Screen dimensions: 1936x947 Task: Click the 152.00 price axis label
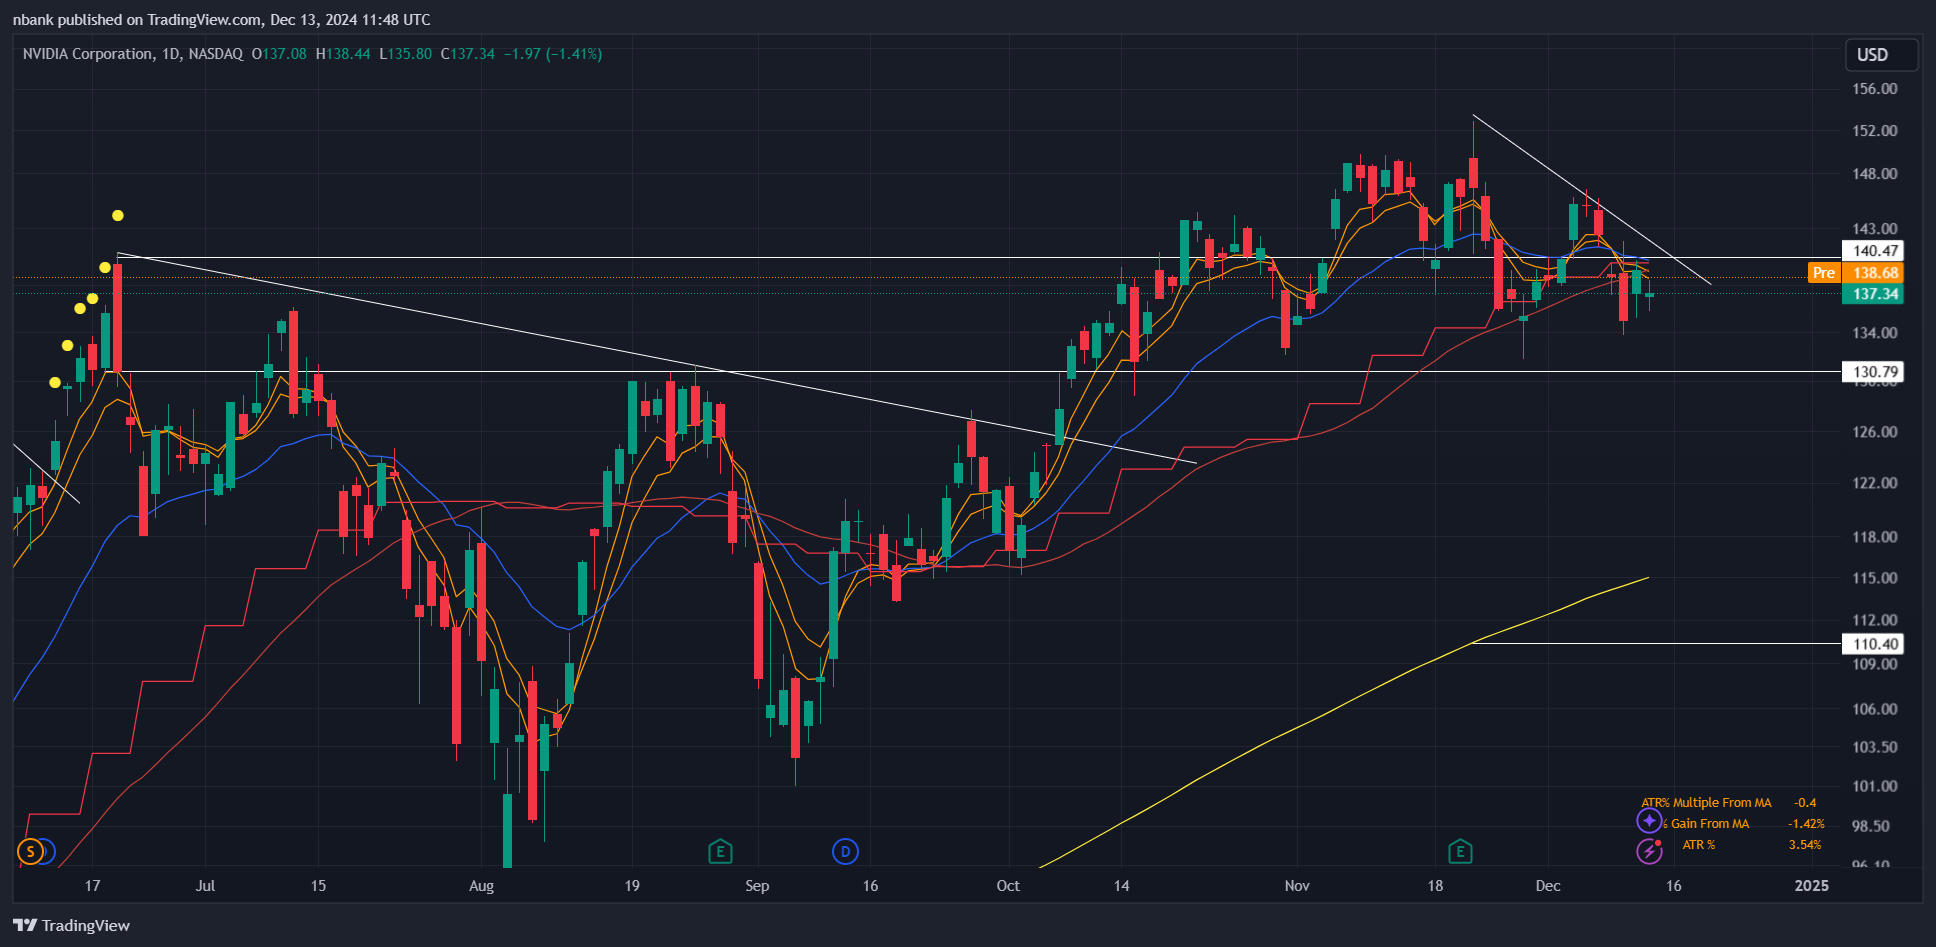[x=1875, y=131]
